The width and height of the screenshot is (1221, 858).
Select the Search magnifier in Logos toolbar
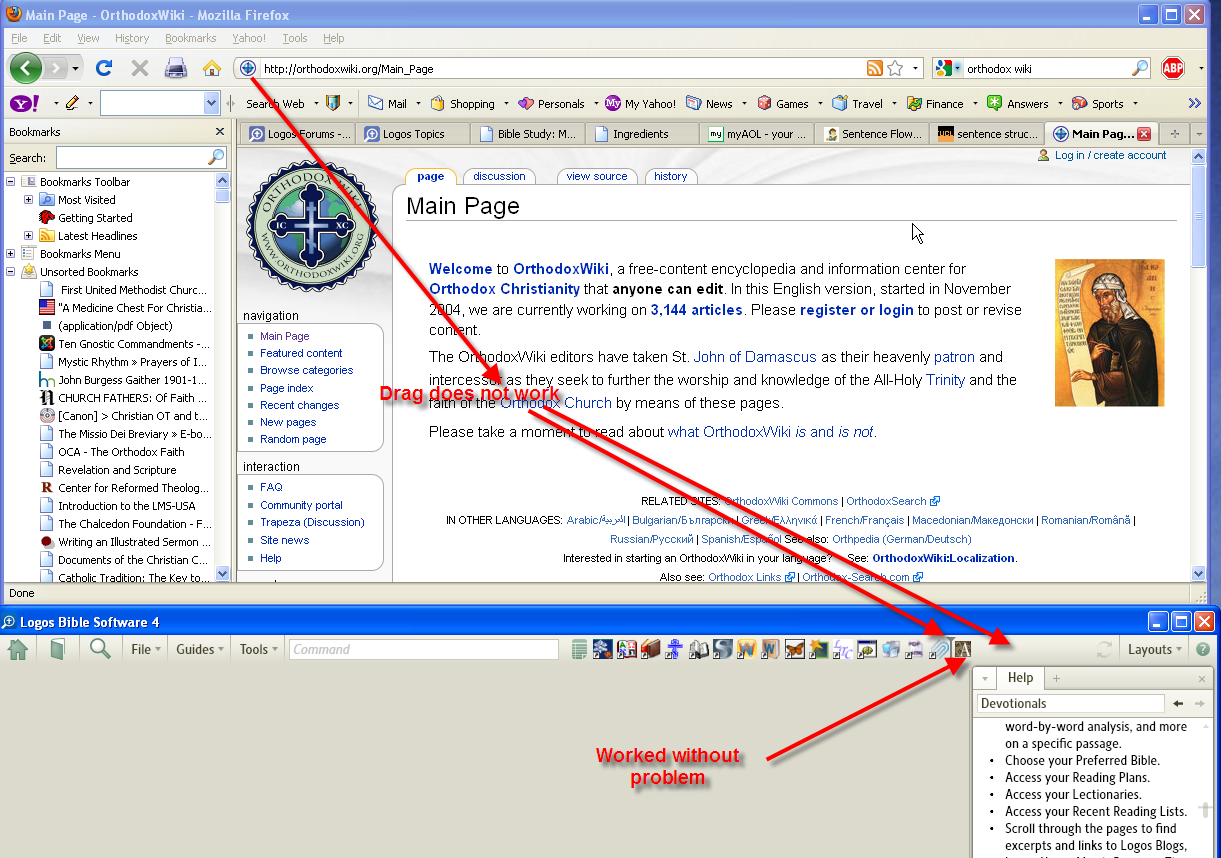98,649
